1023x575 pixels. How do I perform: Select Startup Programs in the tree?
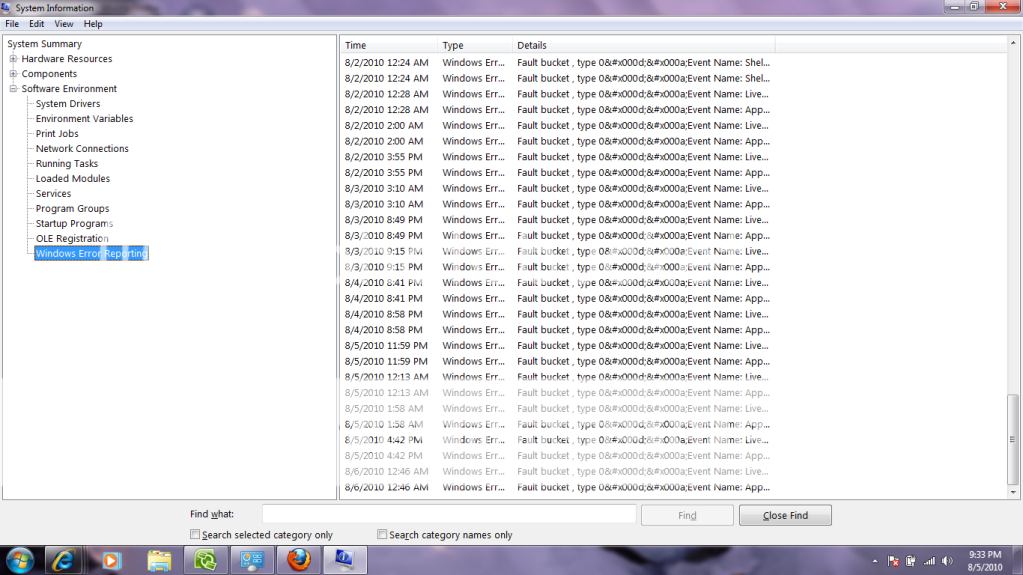point(74,224)
